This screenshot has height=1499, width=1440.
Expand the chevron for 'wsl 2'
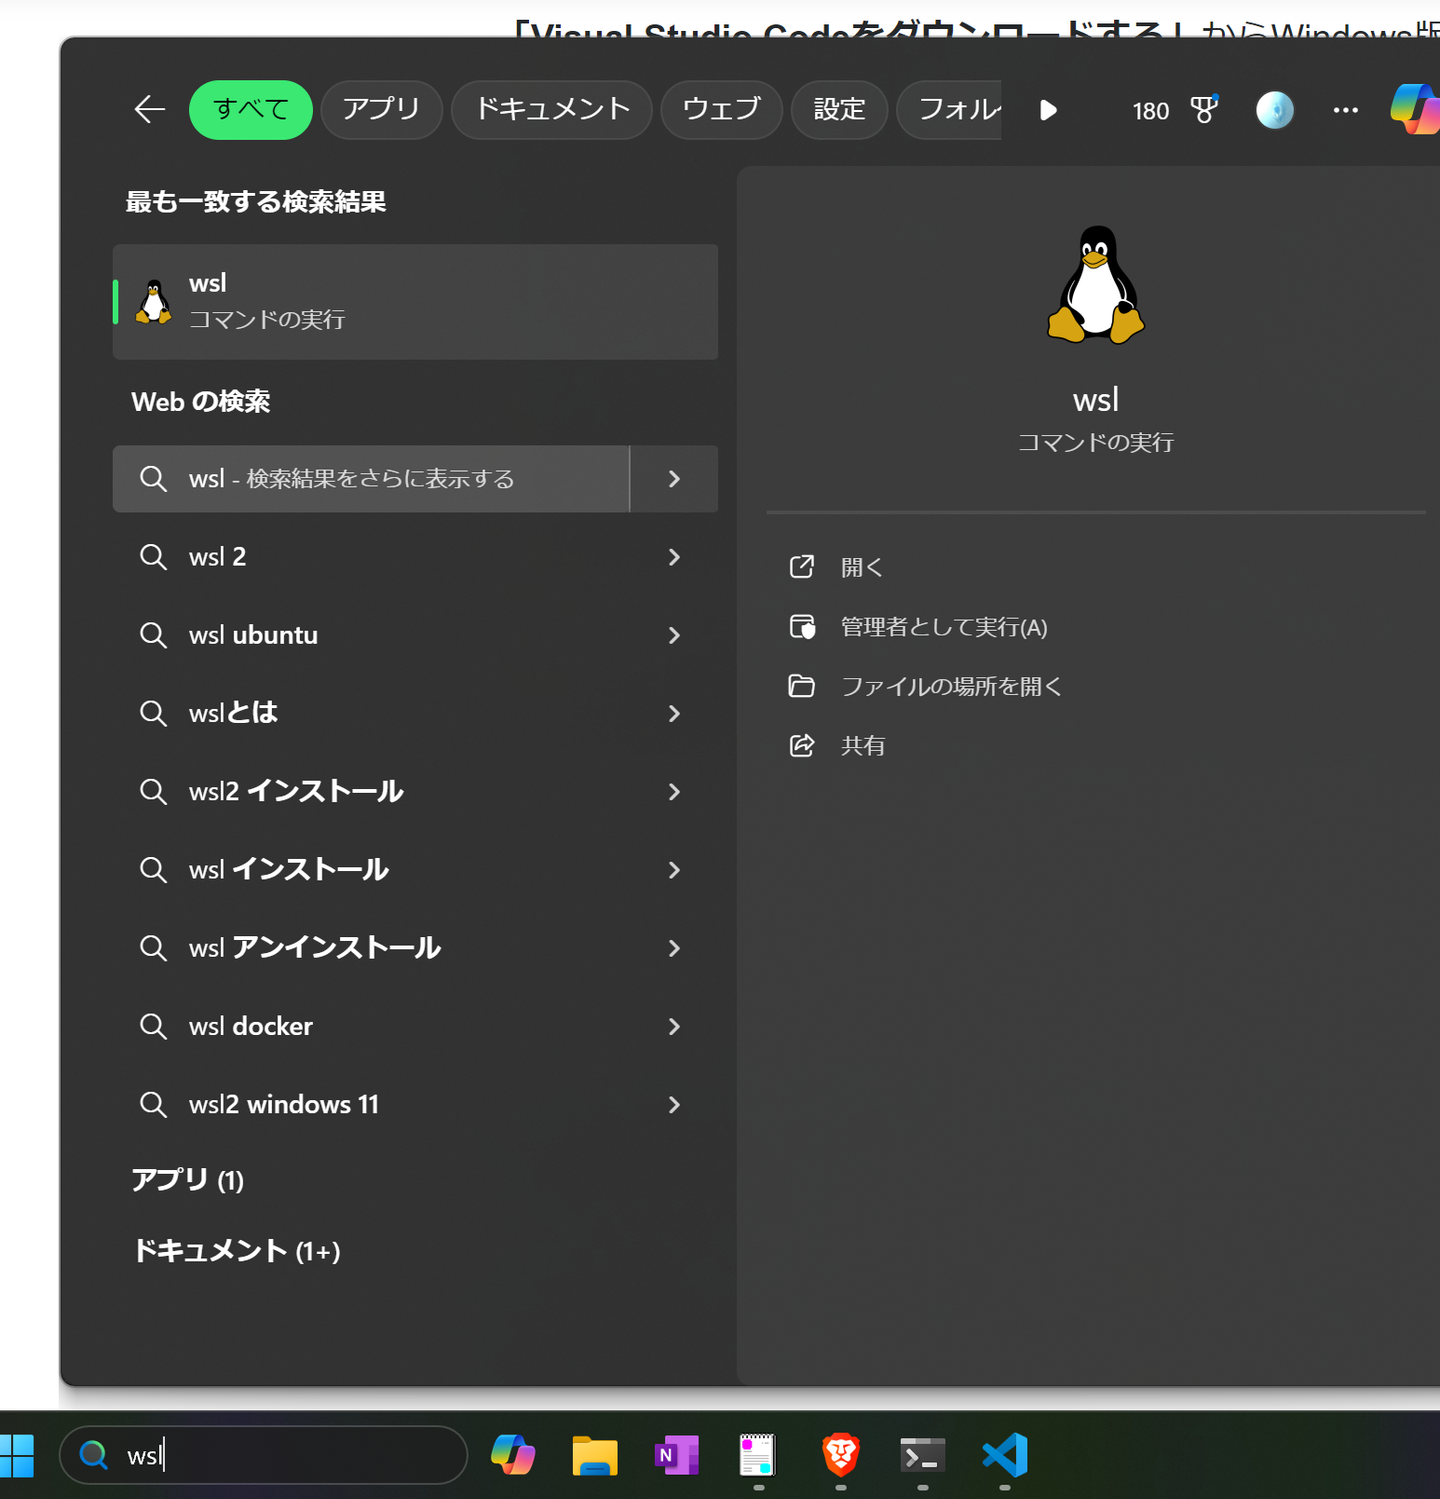[674, 557]
